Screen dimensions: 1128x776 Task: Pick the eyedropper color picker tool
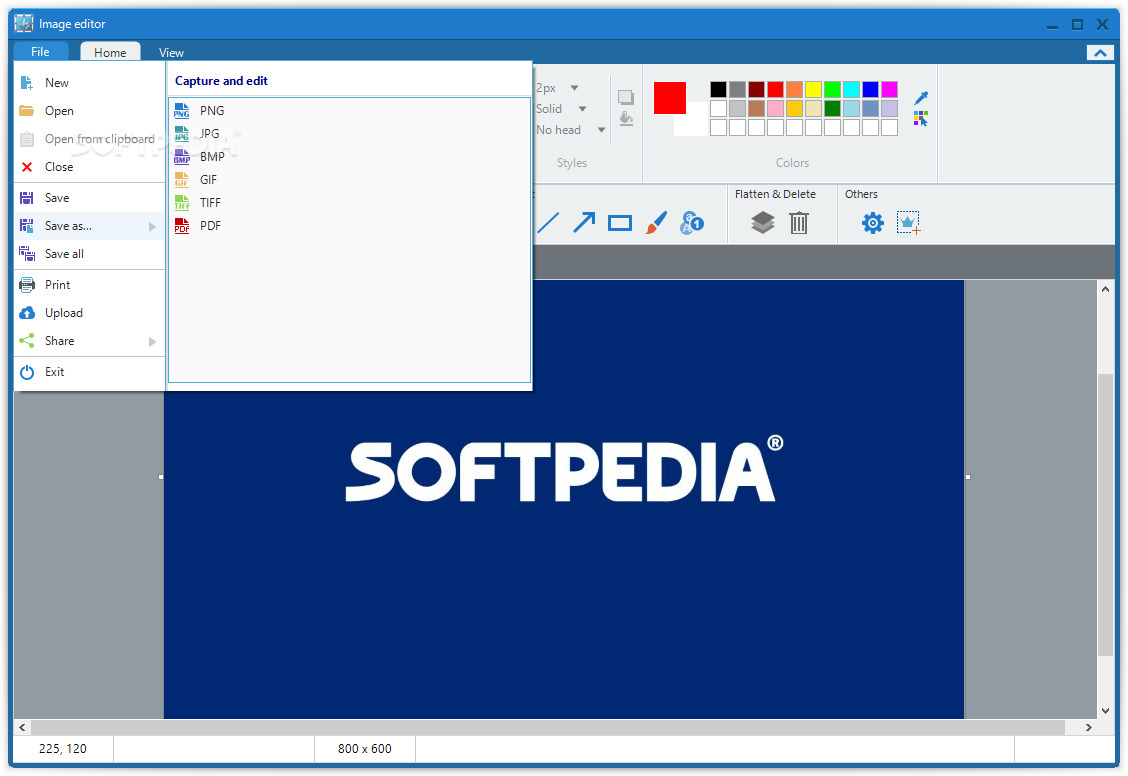(x=921, y=98)
